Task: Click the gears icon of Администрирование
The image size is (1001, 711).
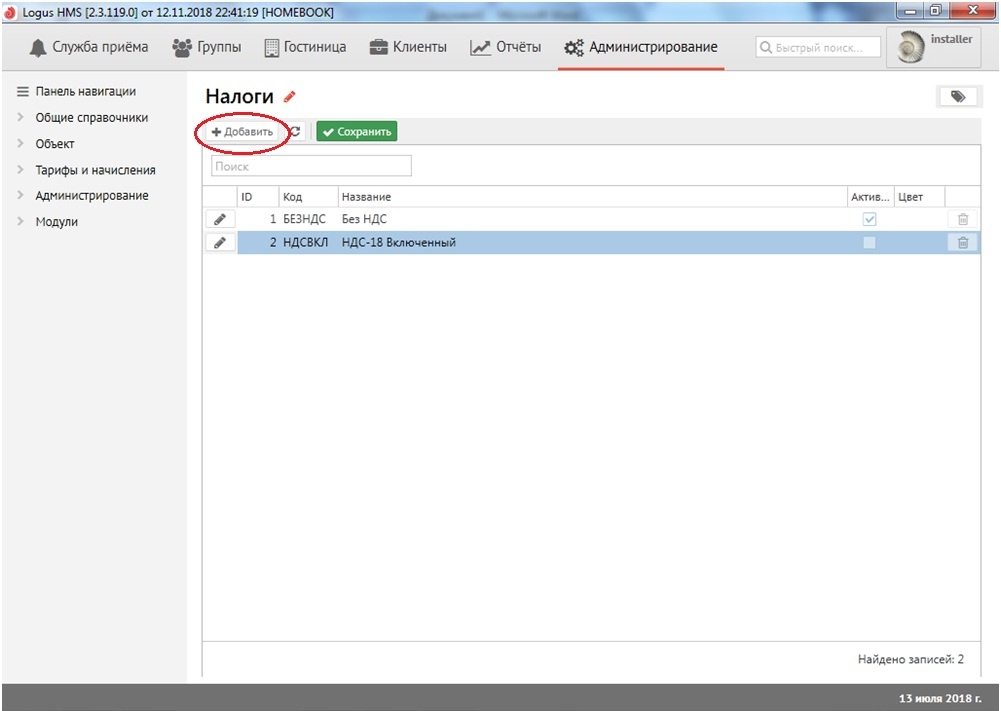Action: pos(573,48)
